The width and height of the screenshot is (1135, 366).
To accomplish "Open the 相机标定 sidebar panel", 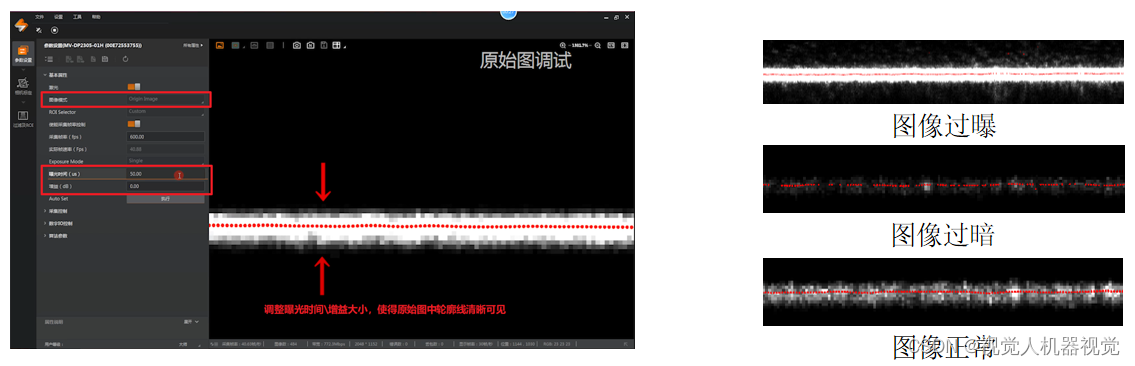I will pos(23,86).
